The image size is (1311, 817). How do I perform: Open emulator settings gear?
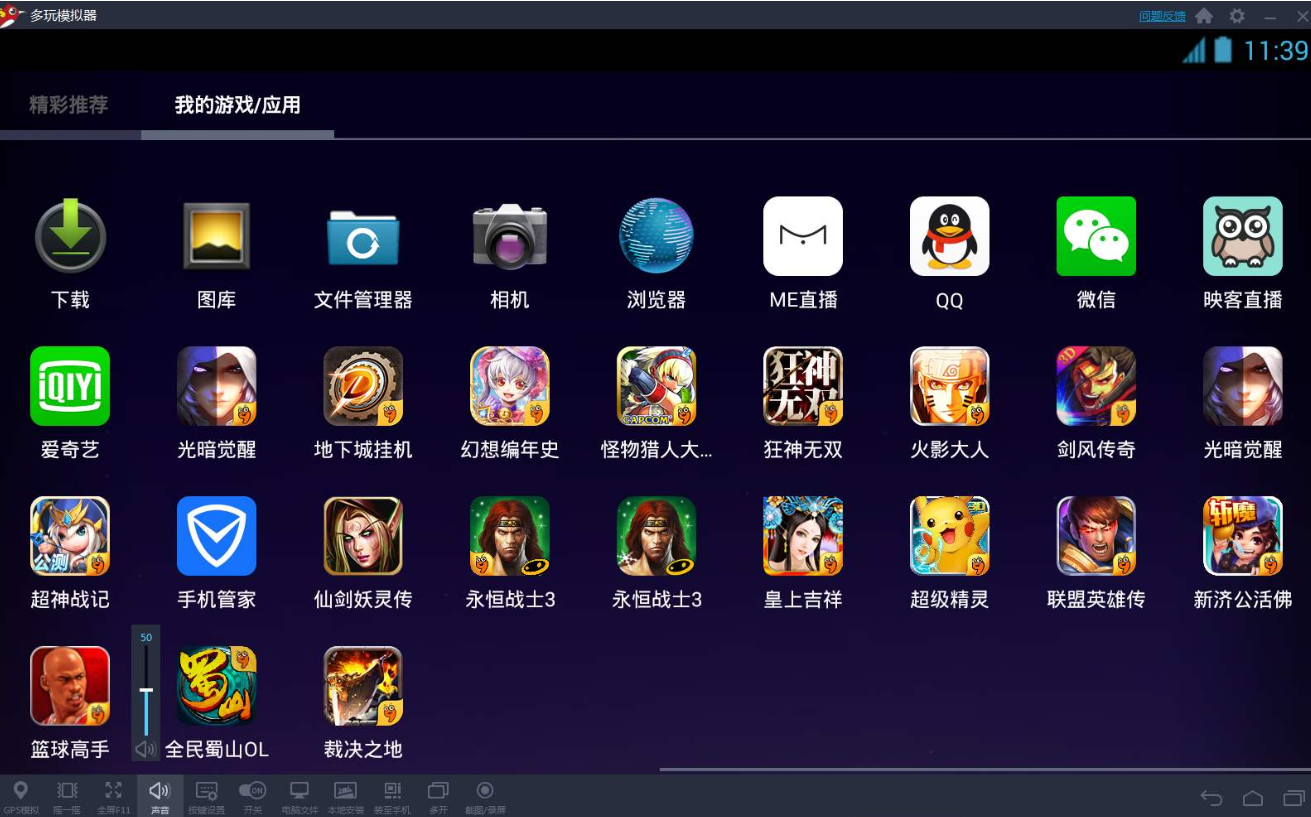(1237, 16)
